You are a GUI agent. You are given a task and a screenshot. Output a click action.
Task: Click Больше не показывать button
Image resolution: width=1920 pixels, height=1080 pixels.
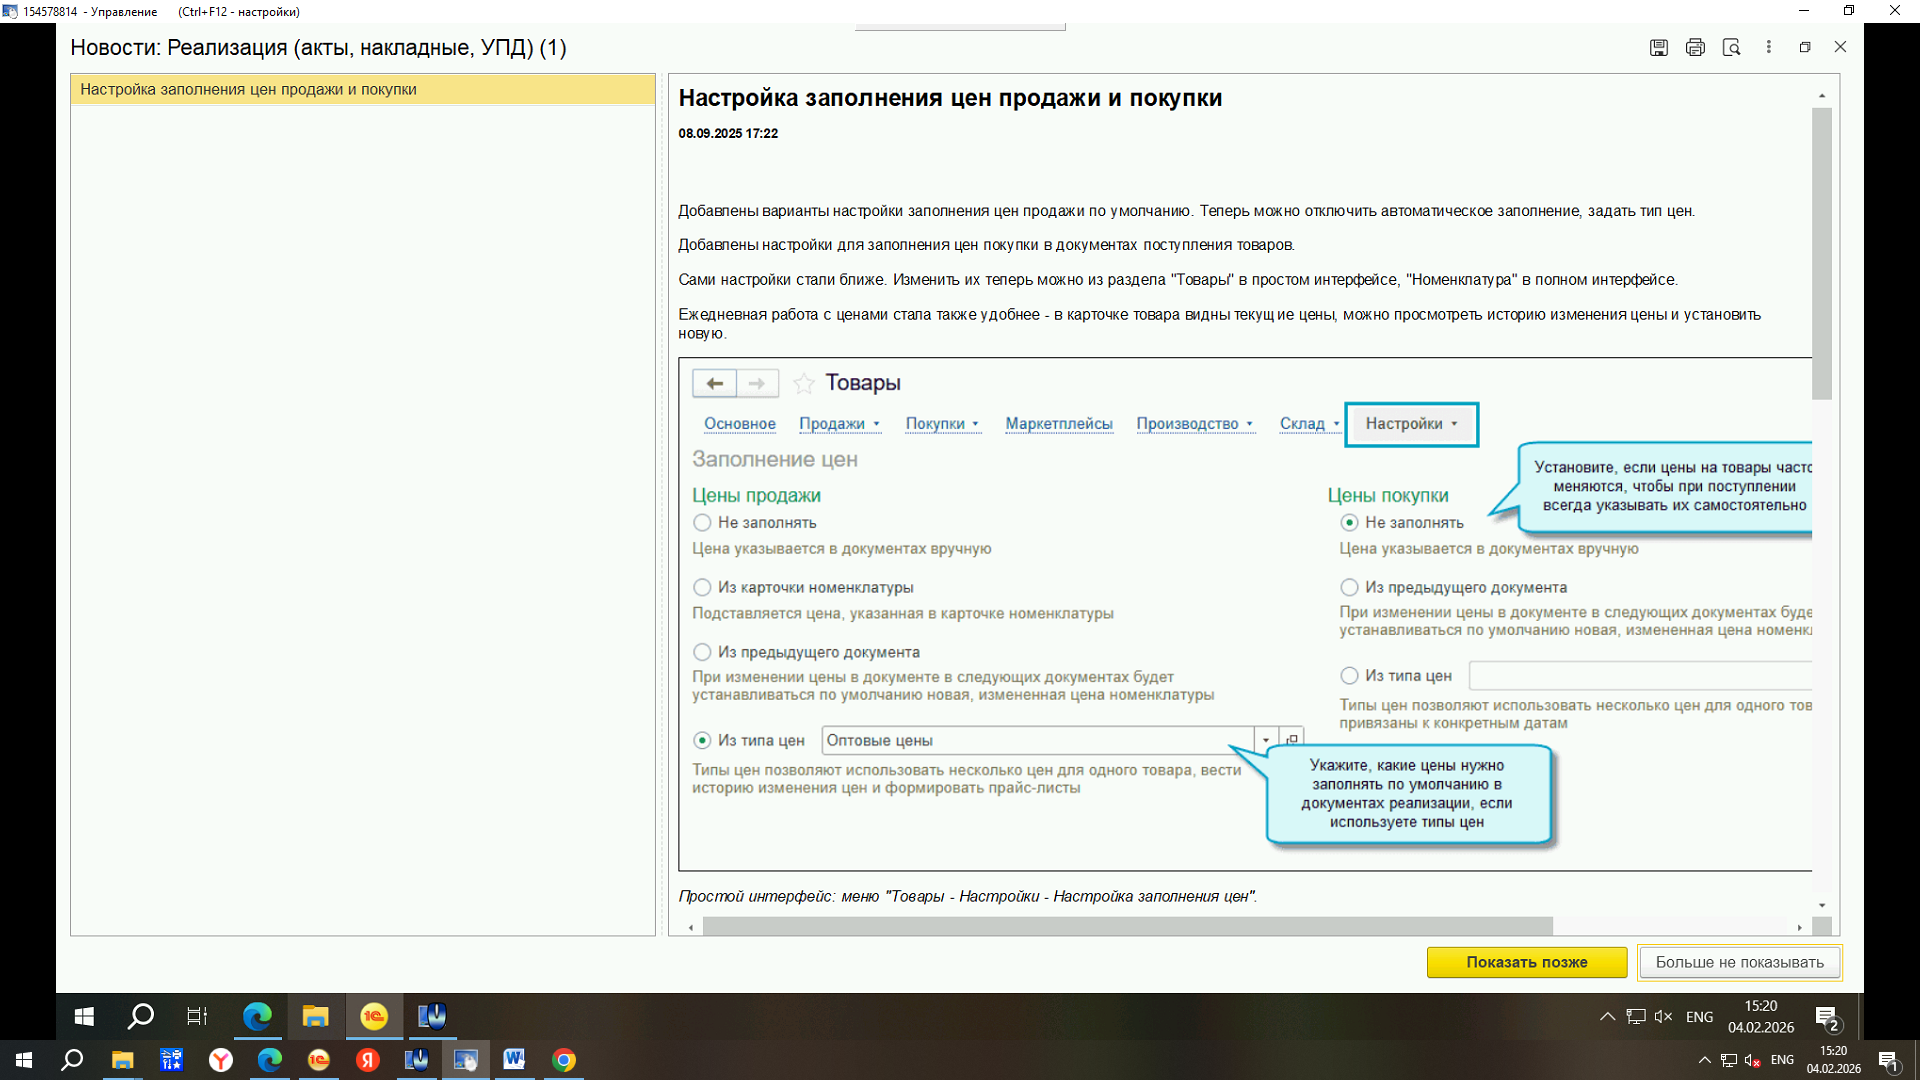click(1739, 962)
